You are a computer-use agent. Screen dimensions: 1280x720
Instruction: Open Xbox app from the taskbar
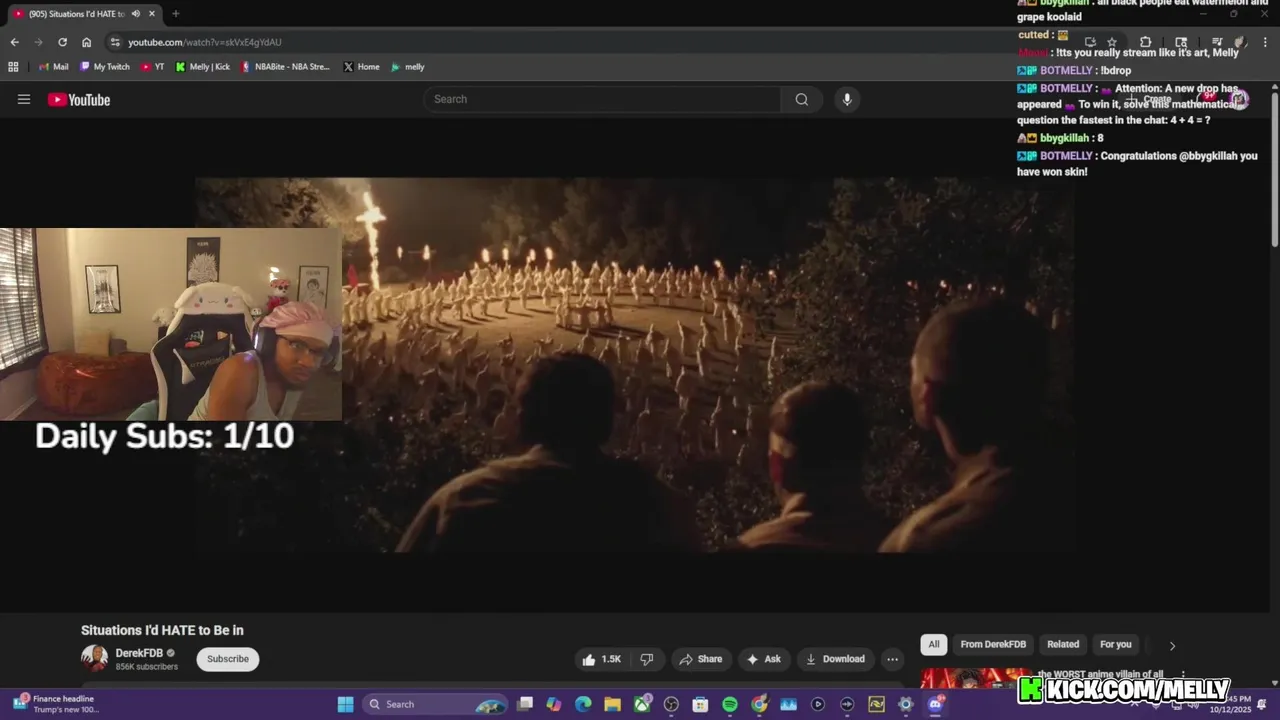(x=641, y=704)
